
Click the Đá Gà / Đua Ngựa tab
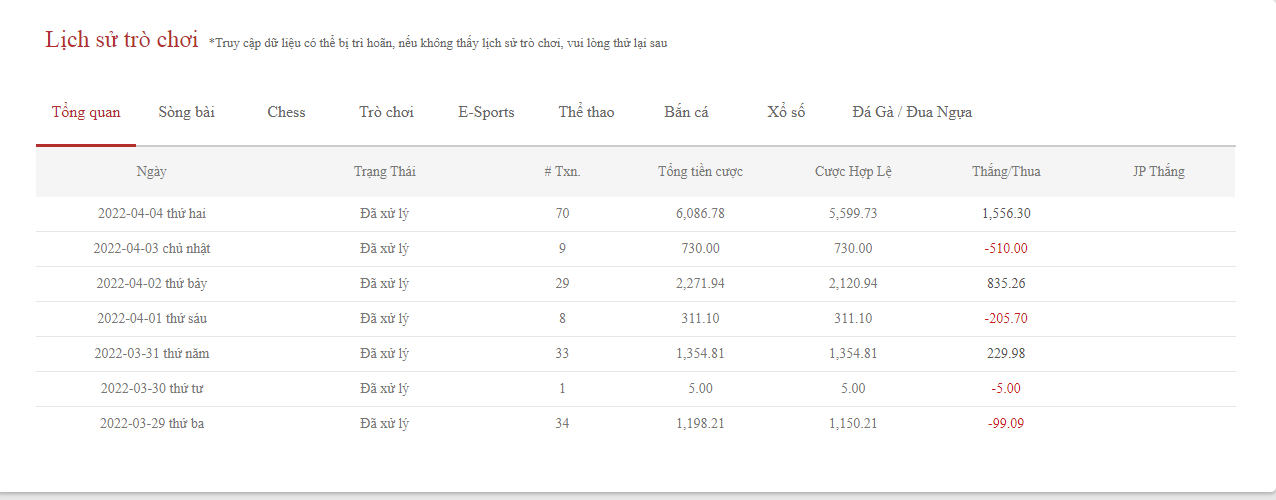(x=912, y=112)
